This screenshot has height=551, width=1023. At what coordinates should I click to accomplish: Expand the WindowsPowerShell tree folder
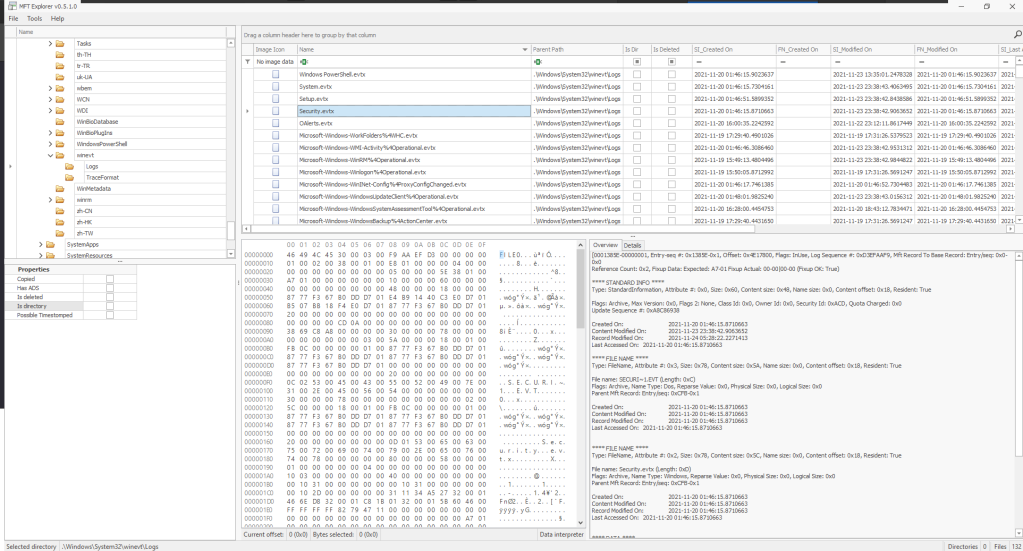point(49,144)
